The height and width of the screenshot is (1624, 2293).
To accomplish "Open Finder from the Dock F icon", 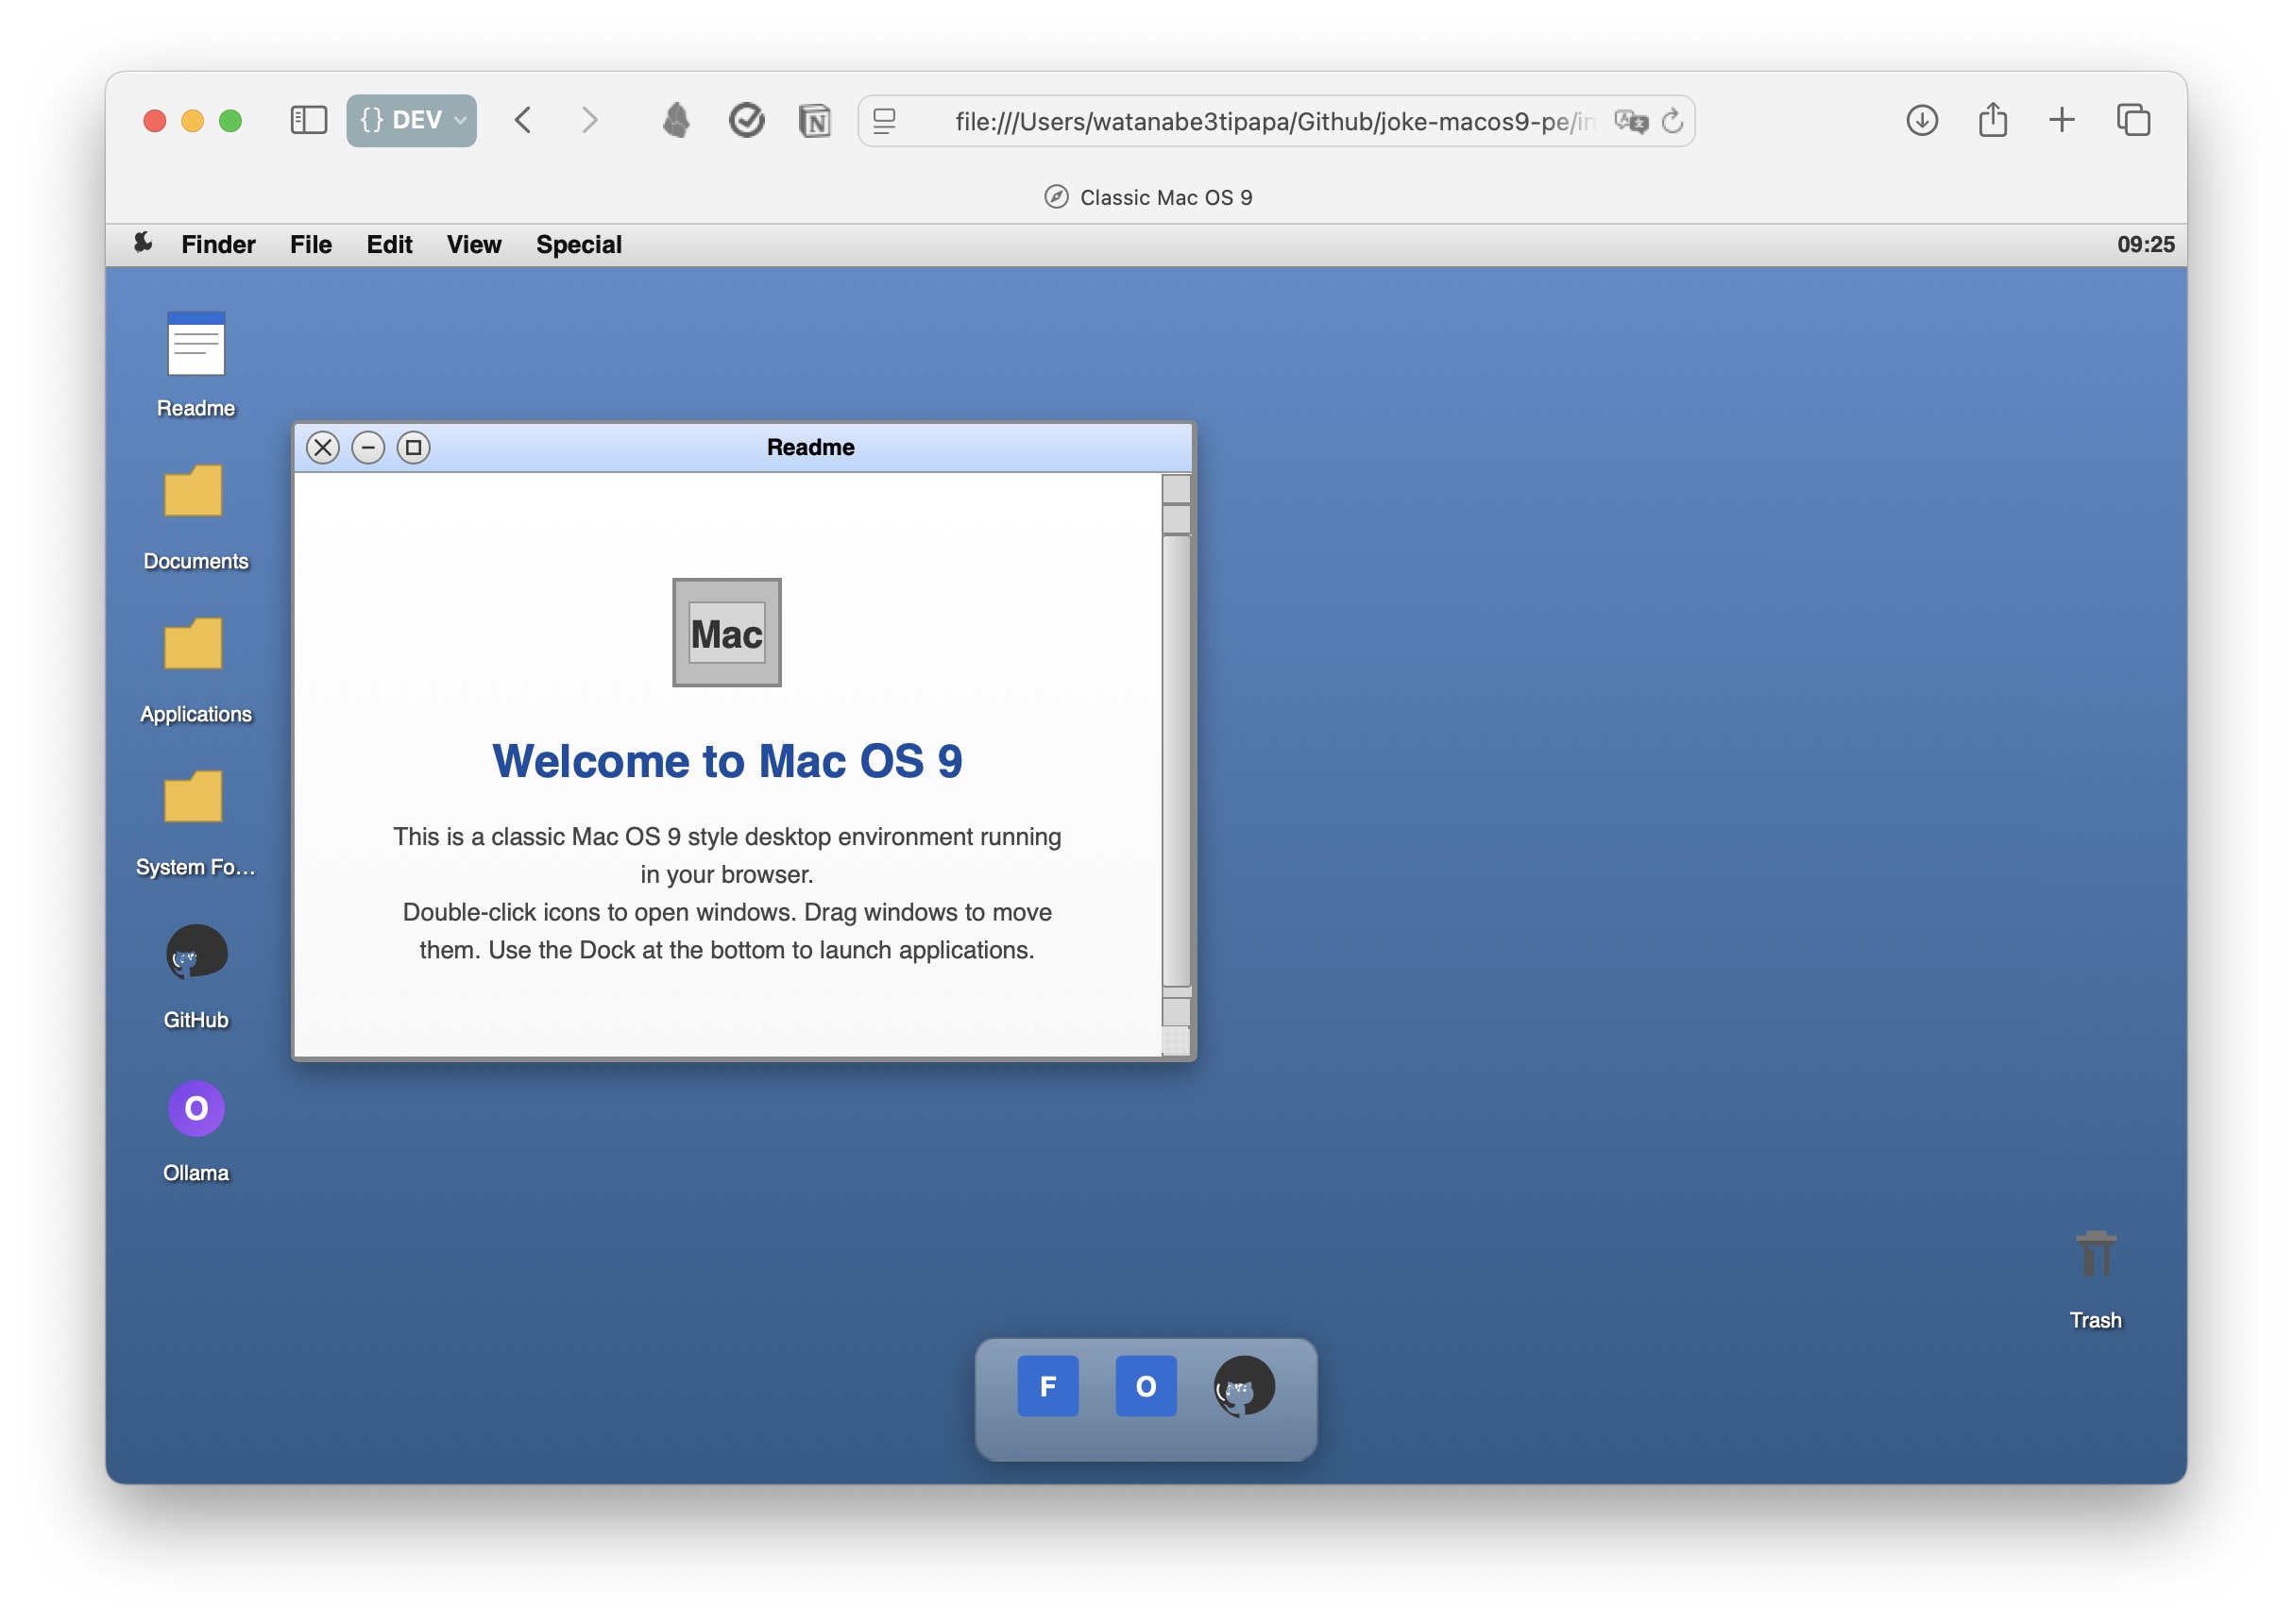I will tap(1048, 1386).
